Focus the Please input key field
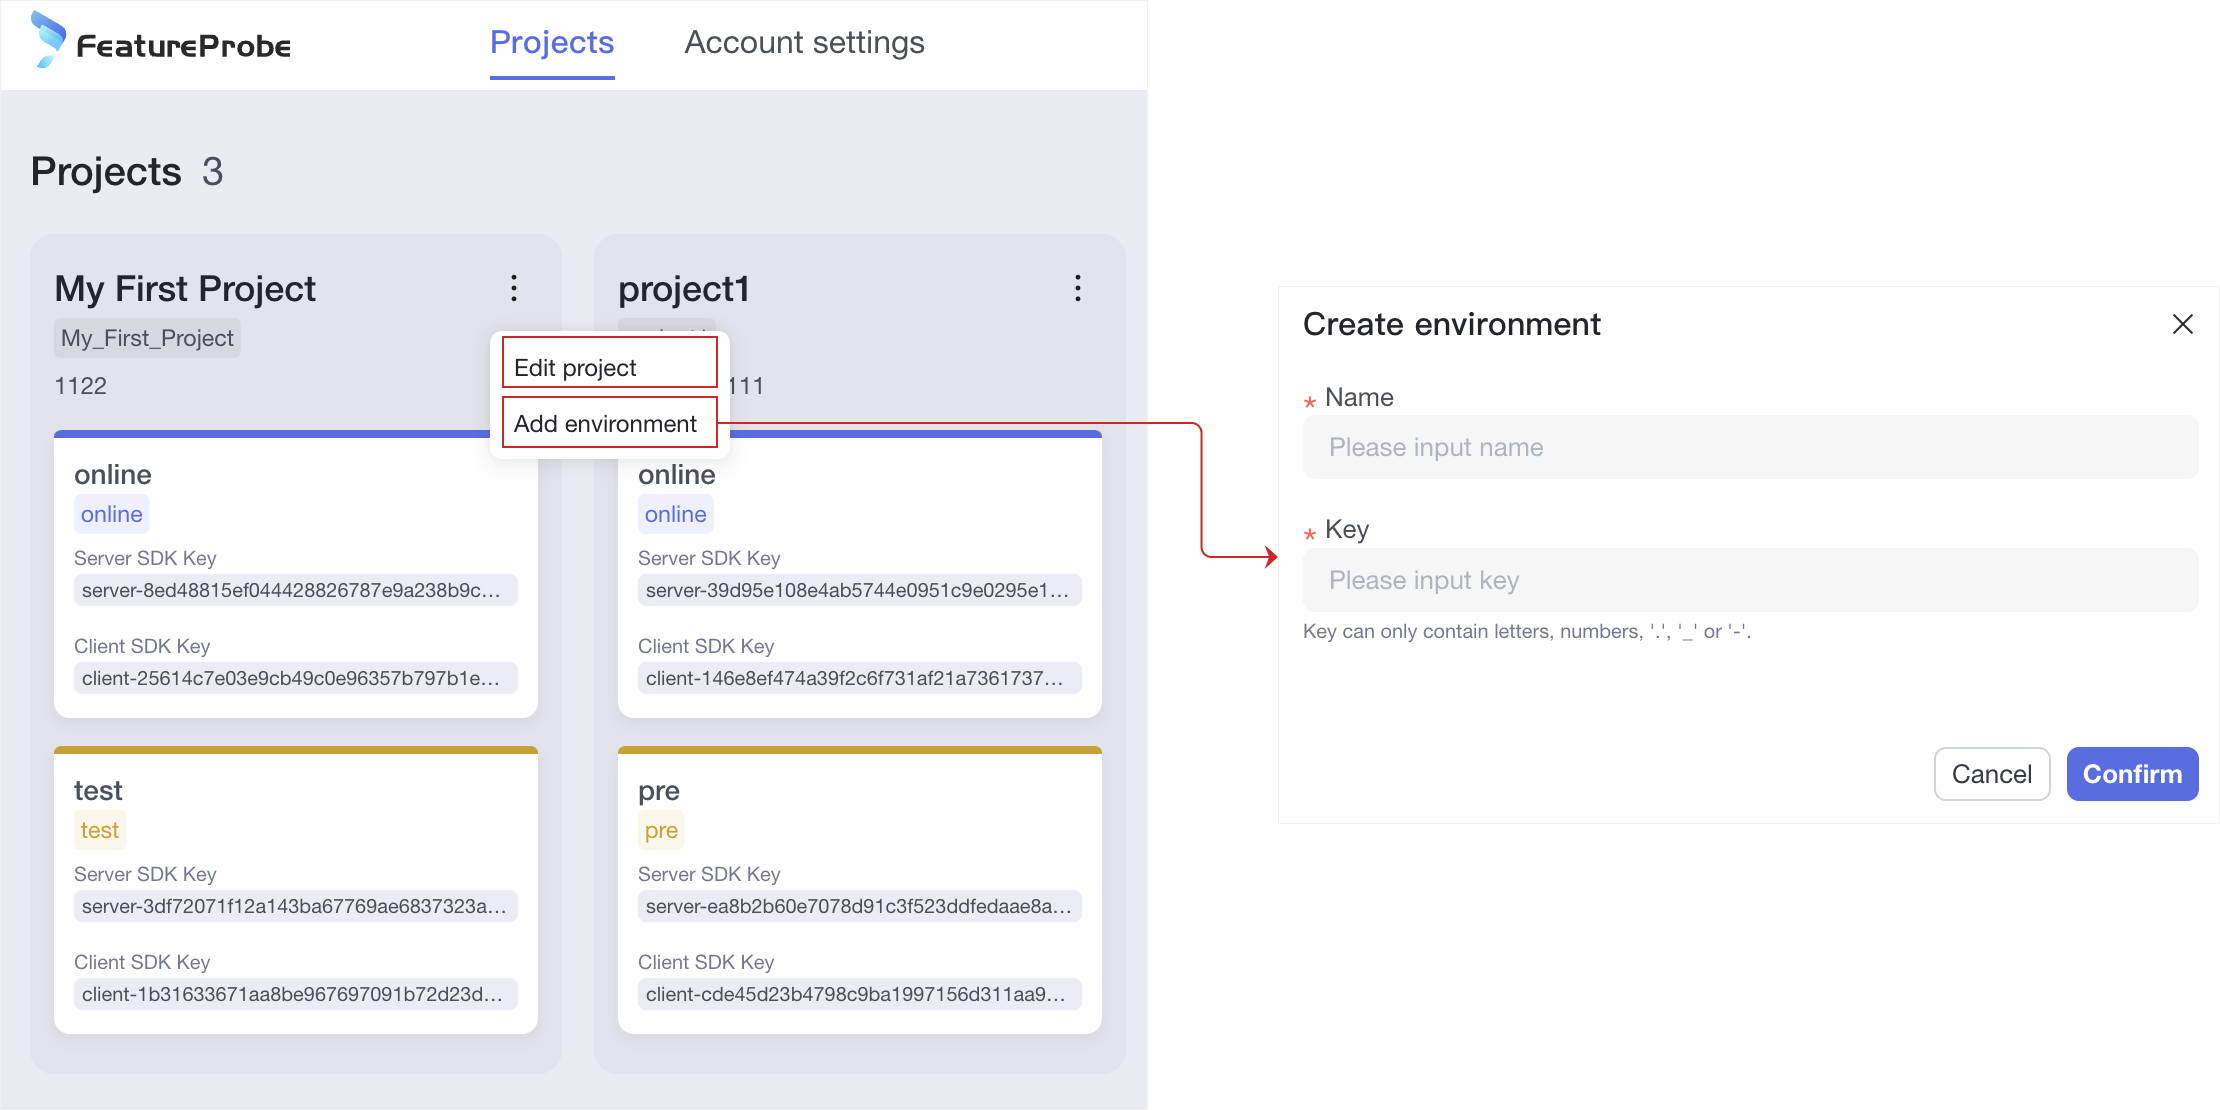 [x=1750, y=580]
